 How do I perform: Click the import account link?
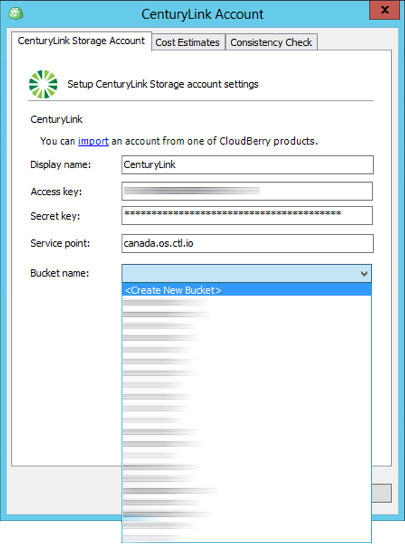(x=93, y=141)
